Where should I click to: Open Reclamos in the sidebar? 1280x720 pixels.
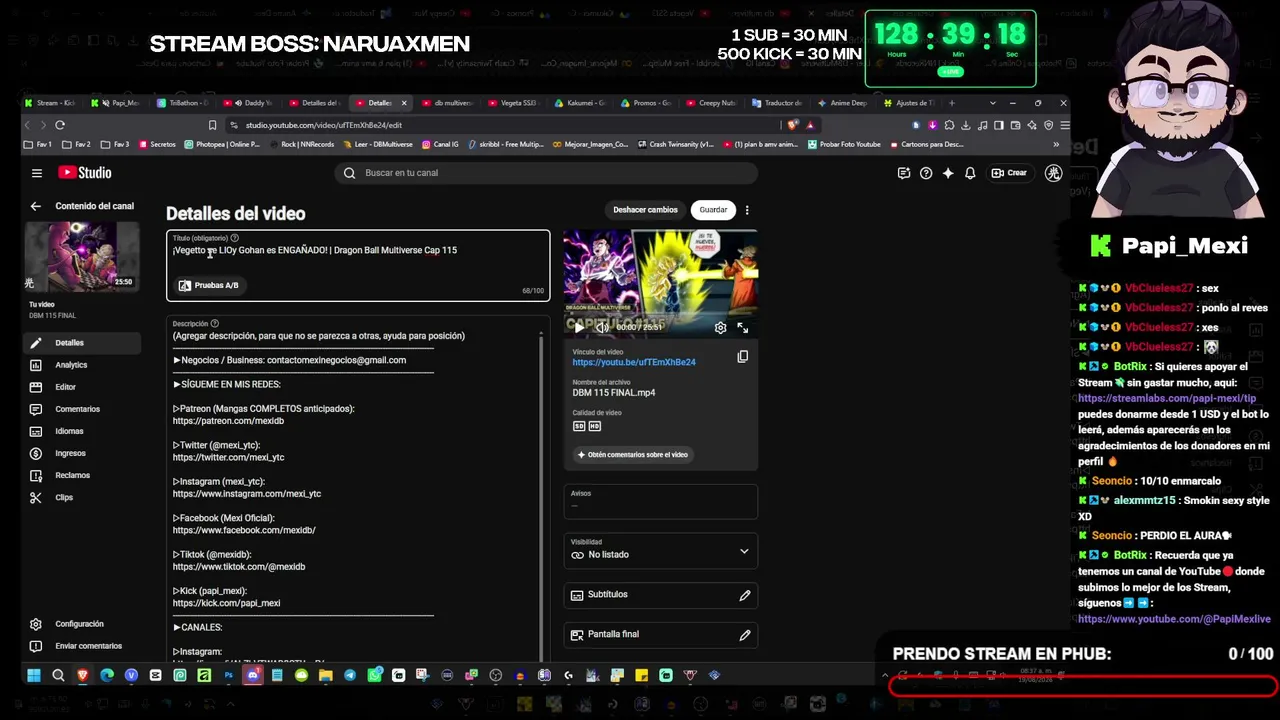[83, 475]
